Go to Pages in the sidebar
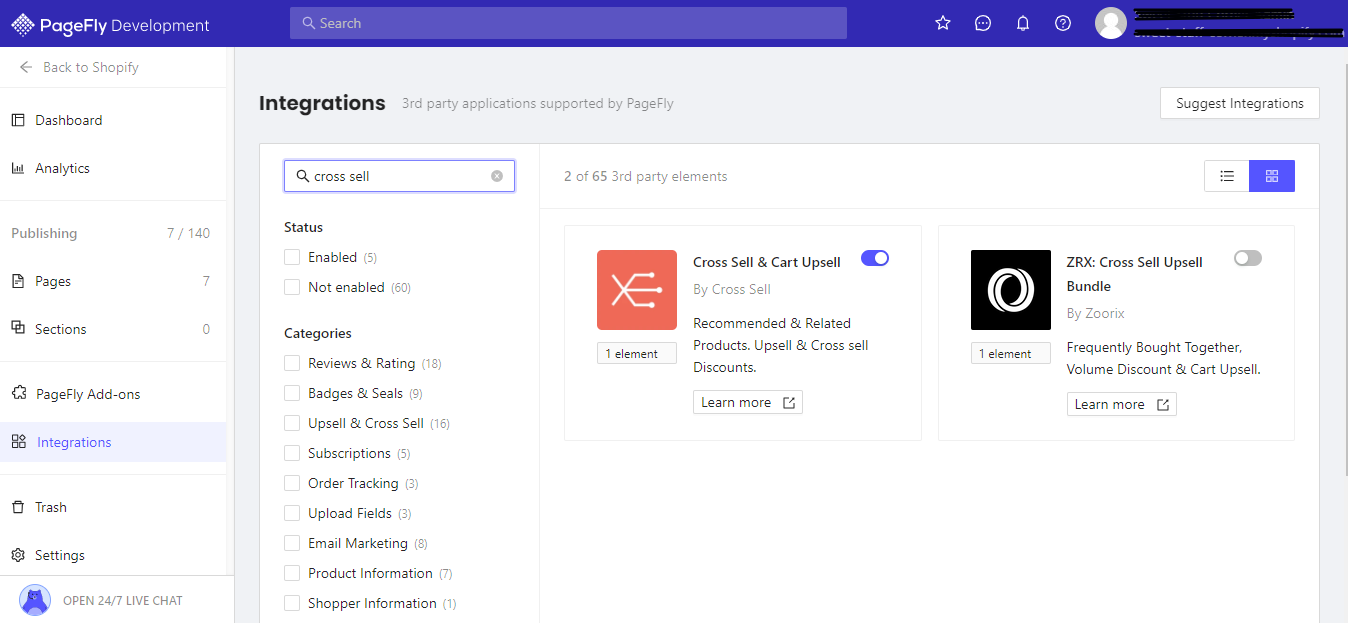Image resolution: width=1348 pixels, height=623 pixels. coord(113,281)
